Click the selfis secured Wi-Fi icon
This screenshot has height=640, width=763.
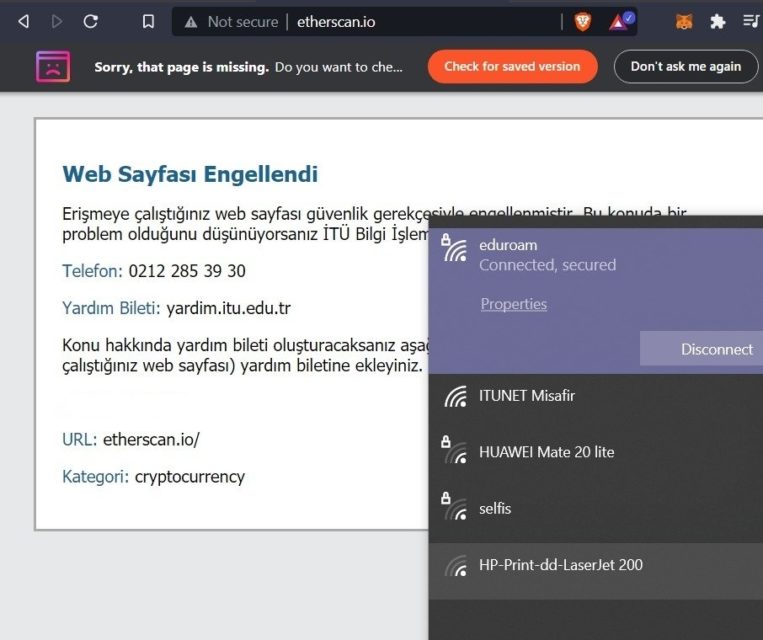tap(454, 506)
